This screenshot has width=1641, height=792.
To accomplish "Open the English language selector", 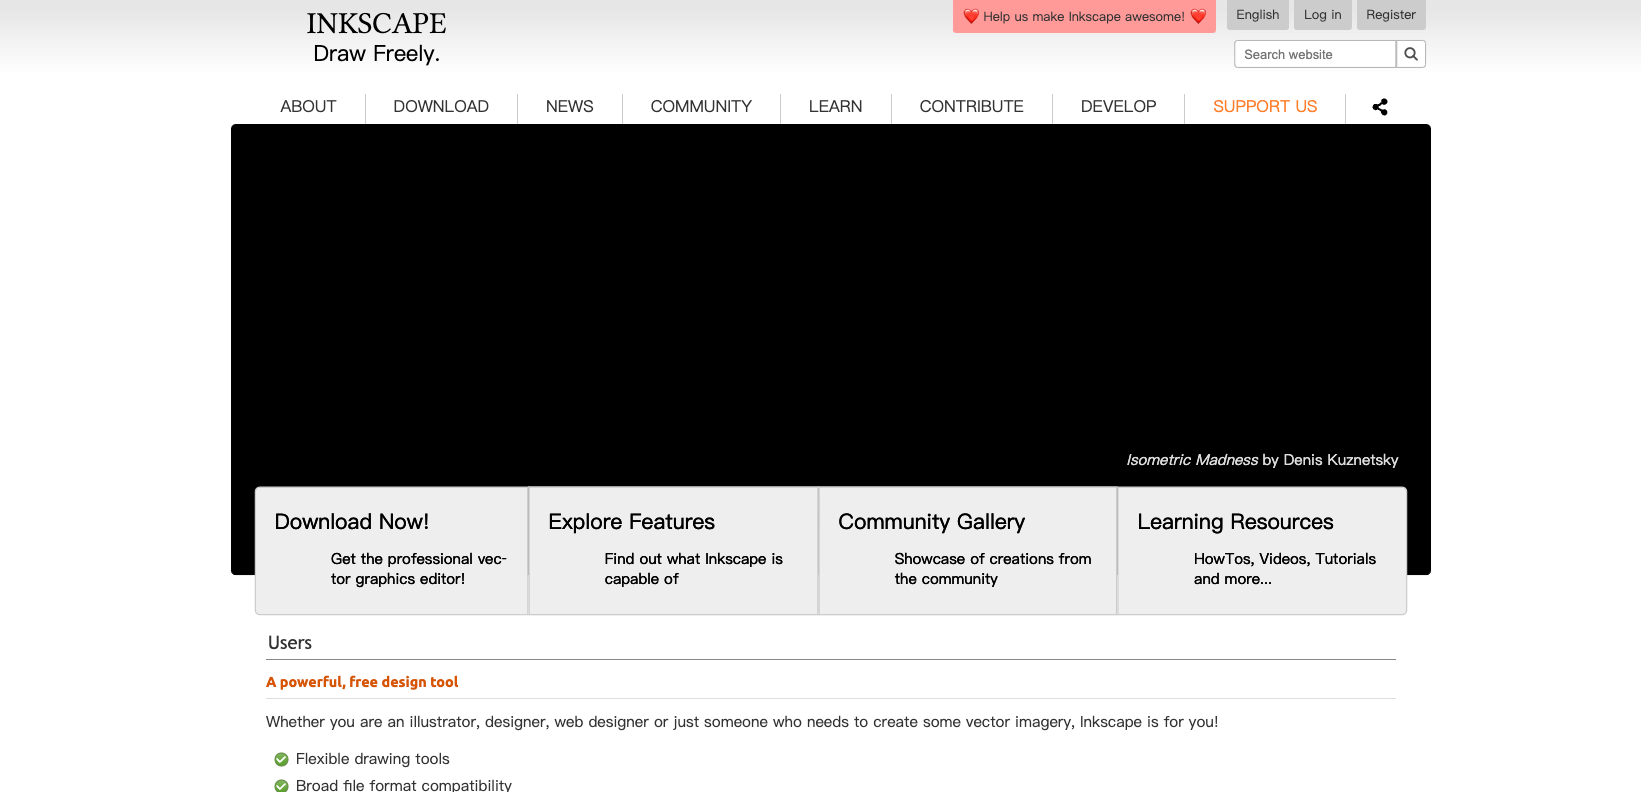I will pyautogui.click(x=1258, y=15).
